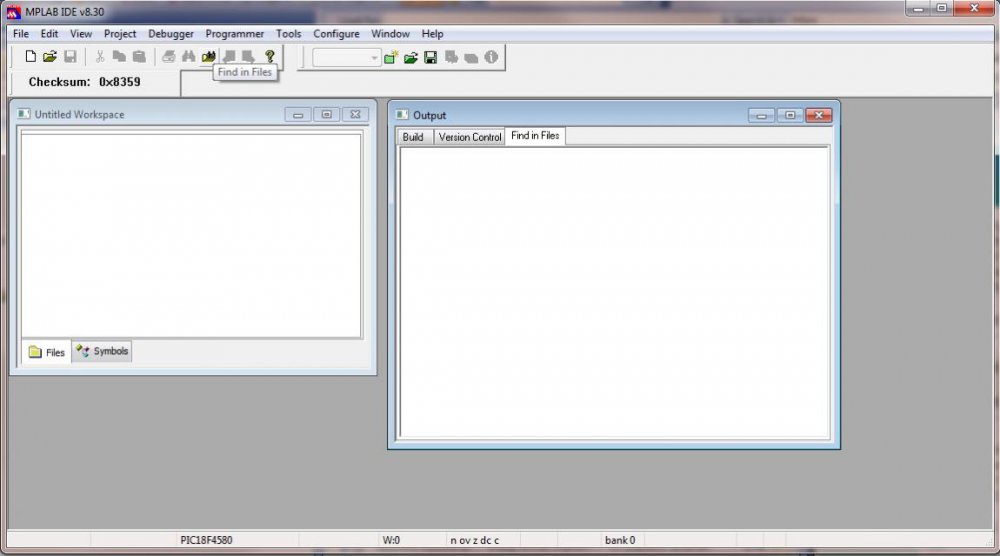
Task: Click inside the workspace file tree area
Action: click(191, 235)
